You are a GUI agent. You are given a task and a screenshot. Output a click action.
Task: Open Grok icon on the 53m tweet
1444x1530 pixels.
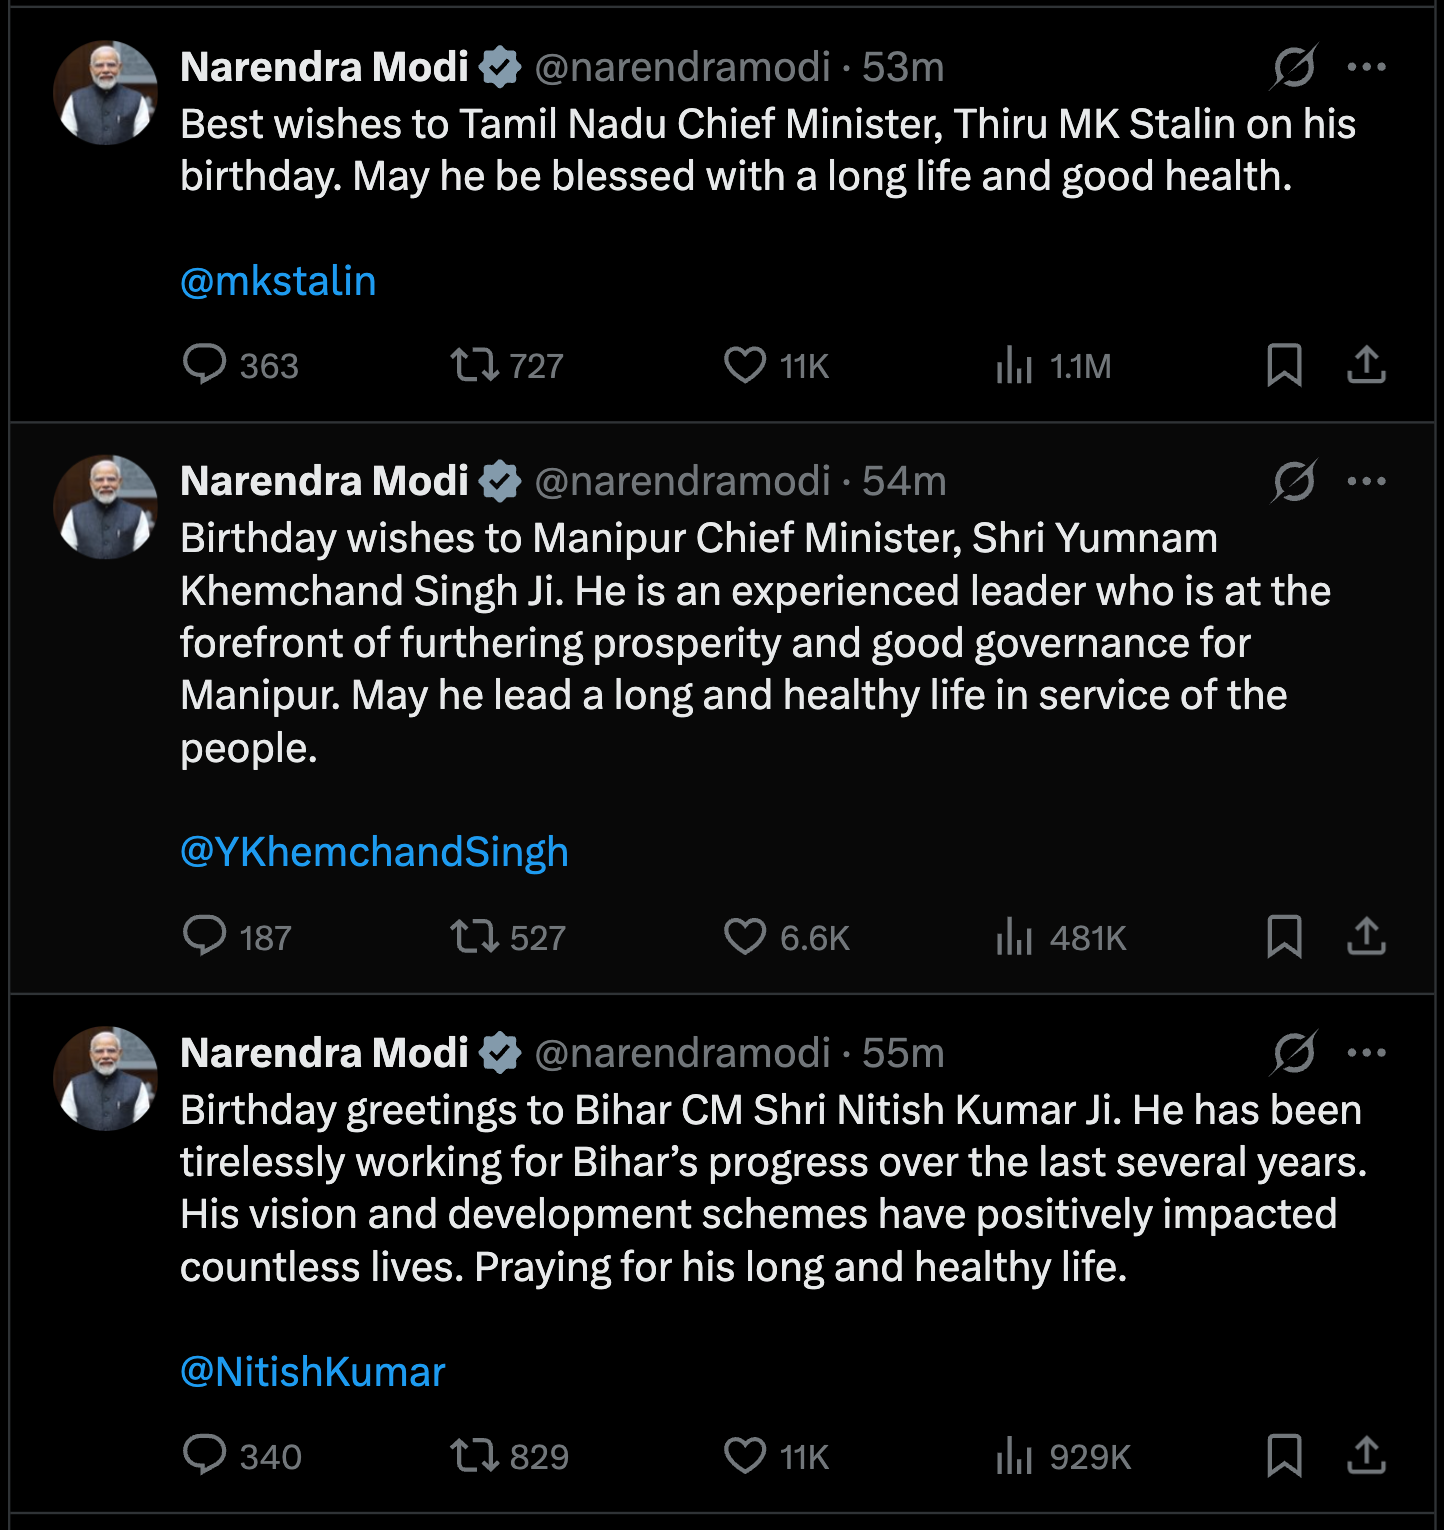[1294, 67]
